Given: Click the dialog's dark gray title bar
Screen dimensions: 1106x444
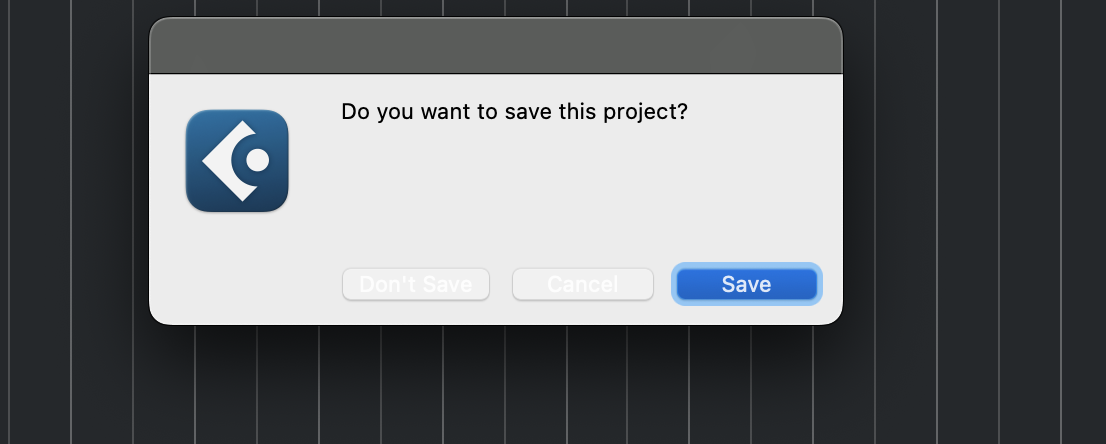Looking at the screenshot, I should point(495,46).
